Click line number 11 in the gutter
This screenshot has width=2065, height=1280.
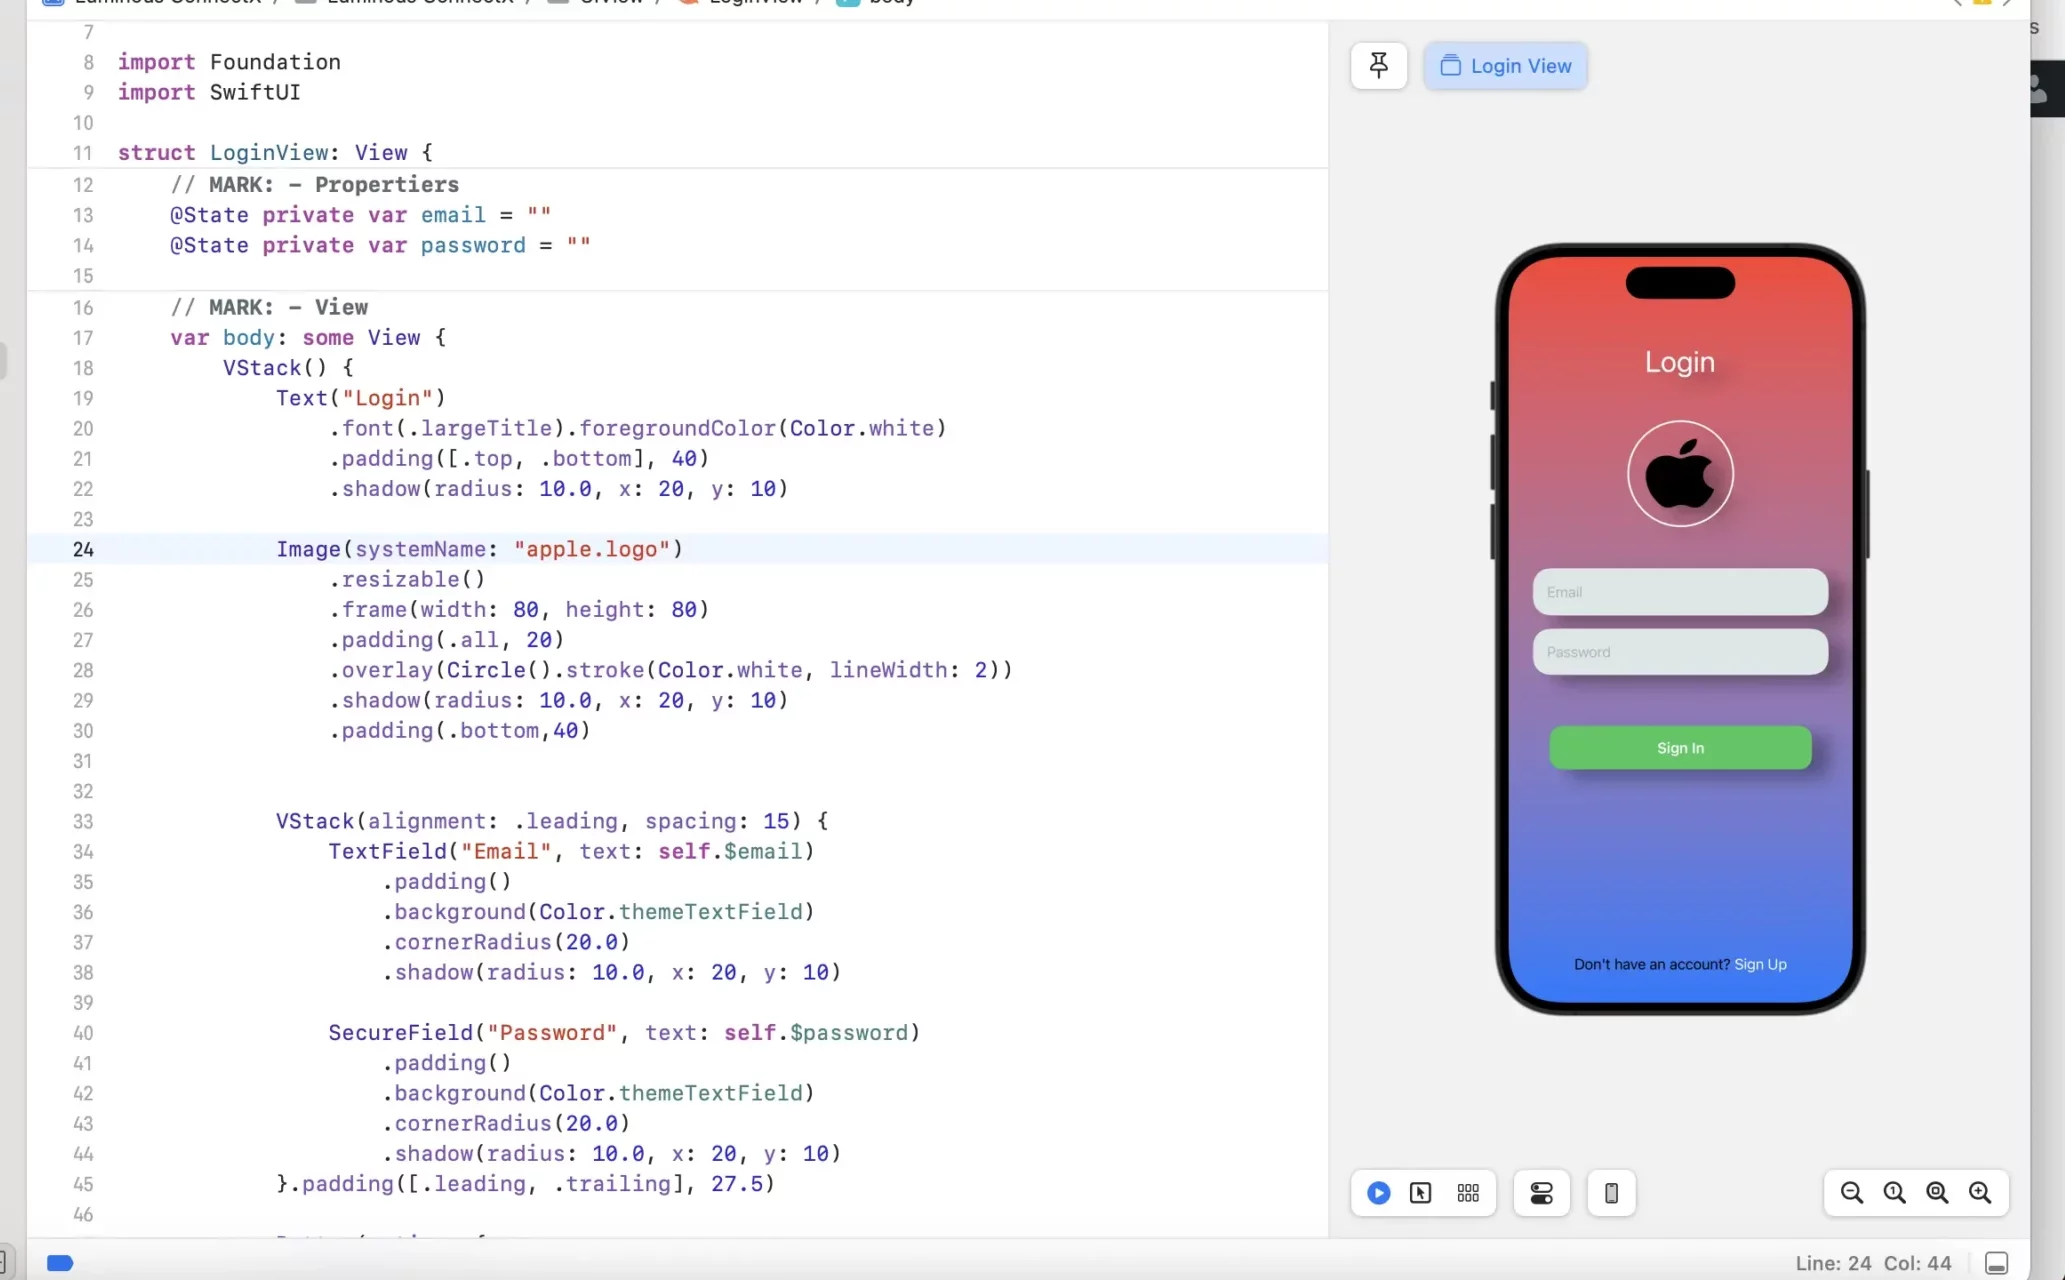83,153
